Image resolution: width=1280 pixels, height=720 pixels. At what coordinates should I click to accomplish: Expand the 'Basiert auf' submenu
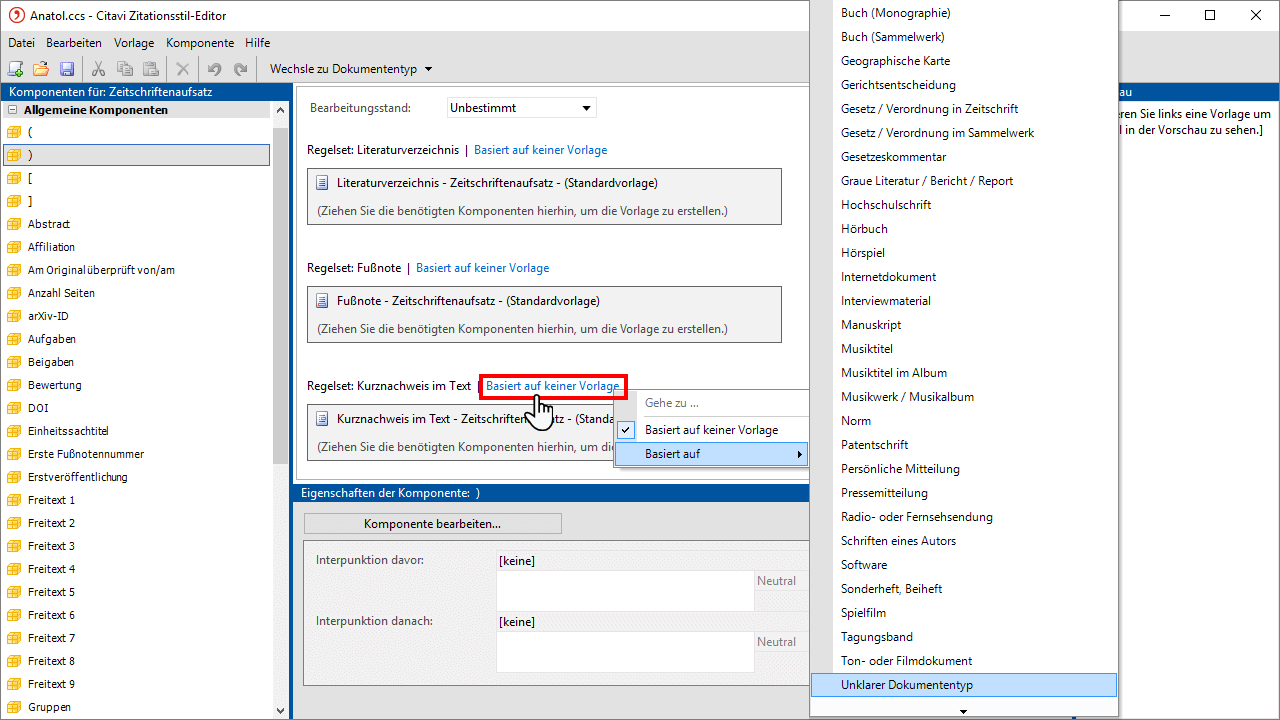pyautogui.click(x=711, y=454)
